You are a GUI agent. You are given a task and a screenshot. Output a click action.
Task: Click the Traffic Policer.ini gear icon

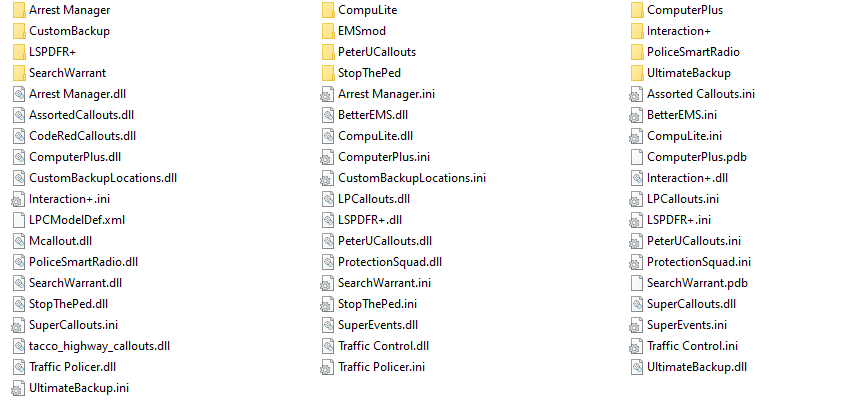[327, 368]
